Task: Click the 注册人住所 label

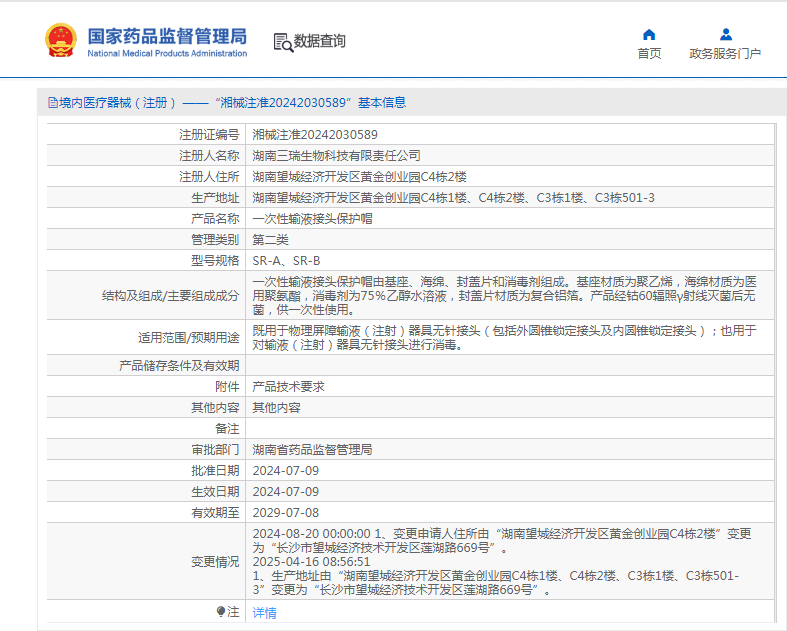Action: click(209, 177)
